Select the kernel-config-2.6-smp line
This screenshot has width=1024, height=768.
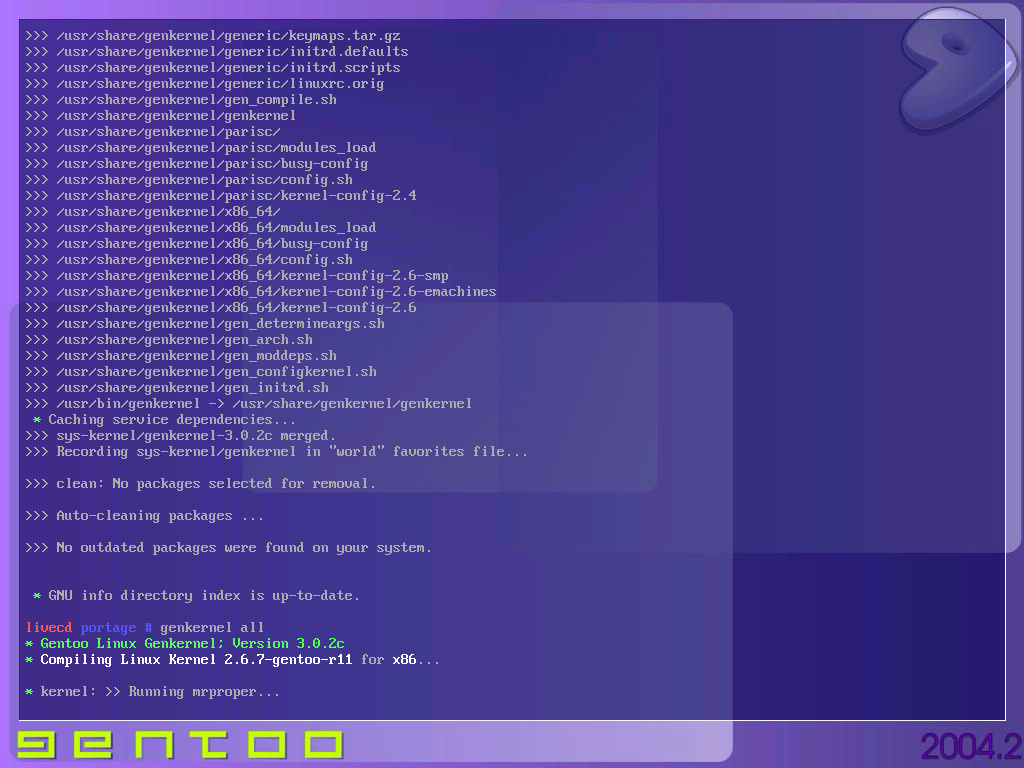click(236, 276)
